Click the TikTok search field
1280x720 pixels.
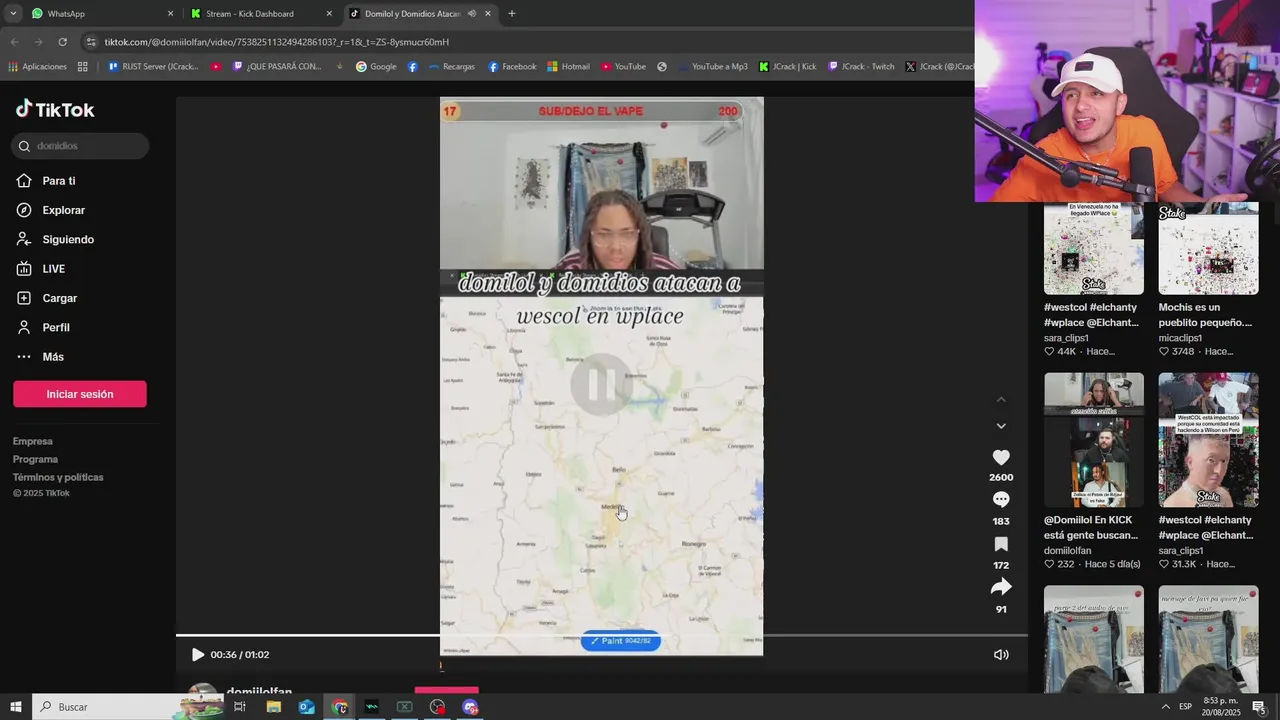[x=80, y=146]
